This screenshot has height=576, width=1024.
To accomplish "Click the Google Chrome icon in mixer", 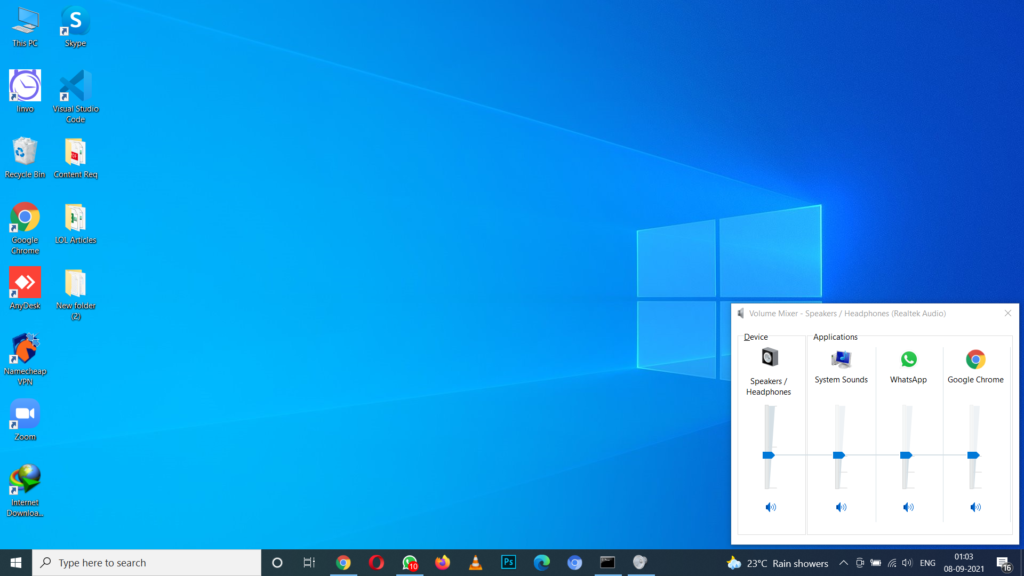I will tap(975, 359).
